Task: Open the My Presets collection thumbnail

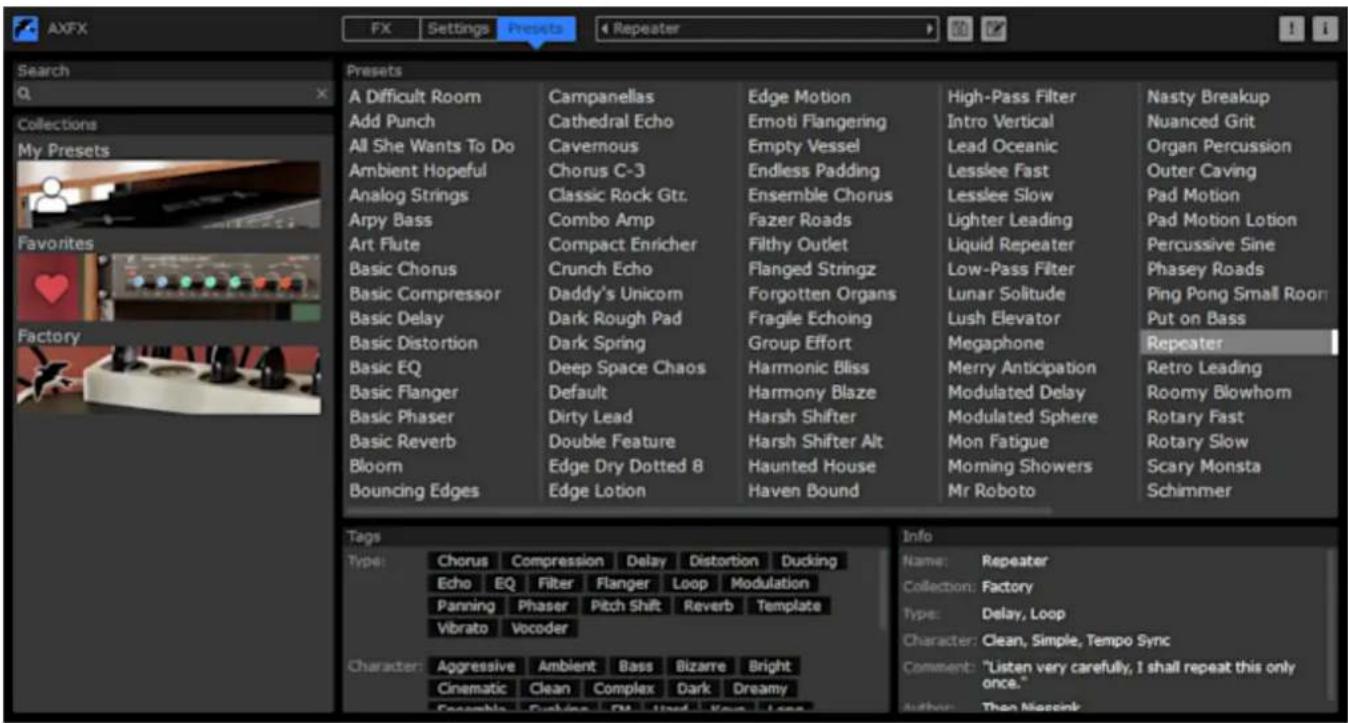Action: pyautogui.click(x=169, y=195)
